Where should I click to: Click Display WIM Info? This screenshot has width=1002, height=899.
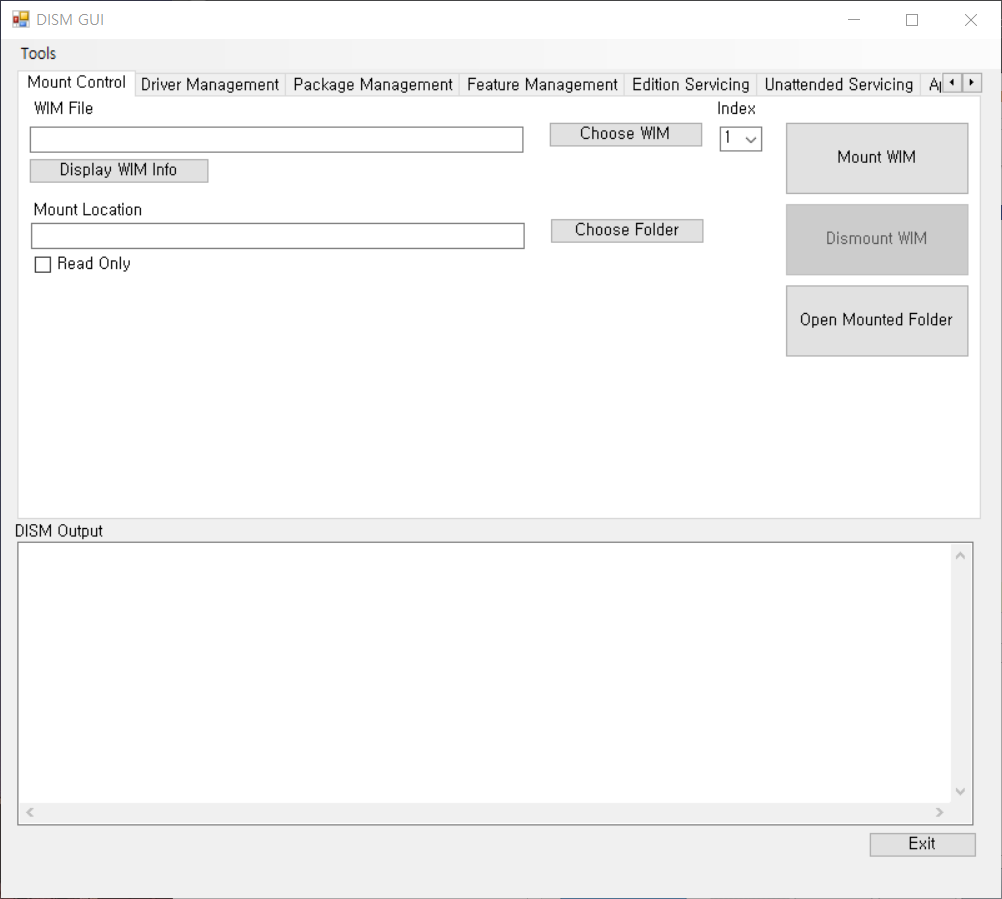(118, 170)
